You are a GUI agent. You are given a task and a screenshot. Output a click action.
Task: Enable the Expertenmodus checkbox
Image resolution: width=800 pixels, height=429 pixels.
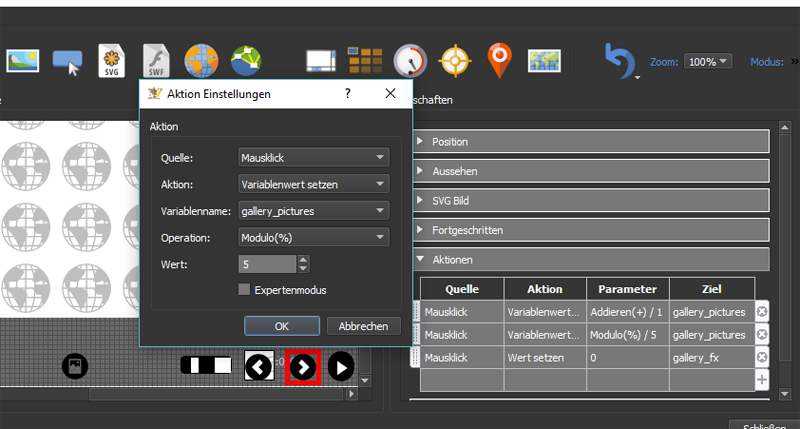tap(245, 290)
